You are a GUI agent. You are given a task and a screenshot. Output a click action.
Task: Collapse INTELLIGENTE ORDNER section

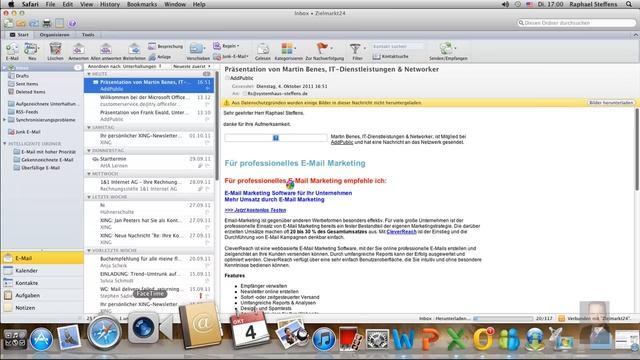[4, 144]
